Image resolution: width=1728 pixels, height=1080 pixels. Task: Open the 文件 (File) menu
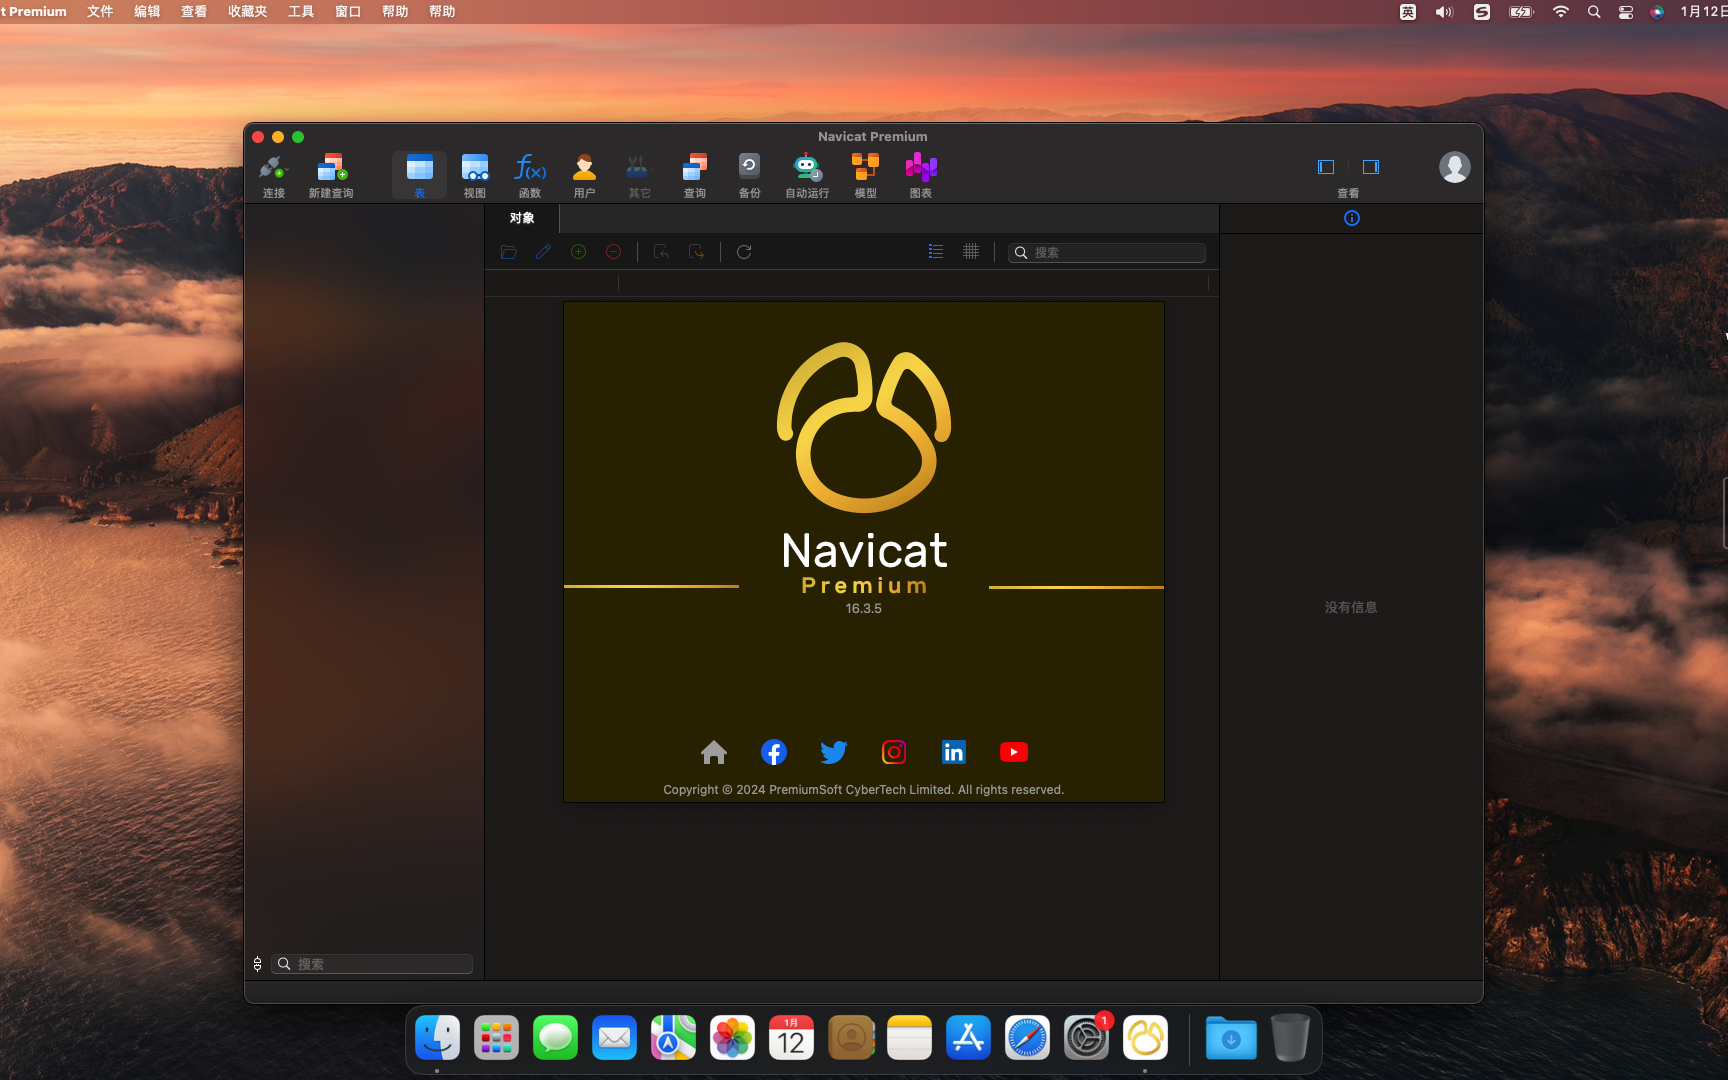[100, 12]
